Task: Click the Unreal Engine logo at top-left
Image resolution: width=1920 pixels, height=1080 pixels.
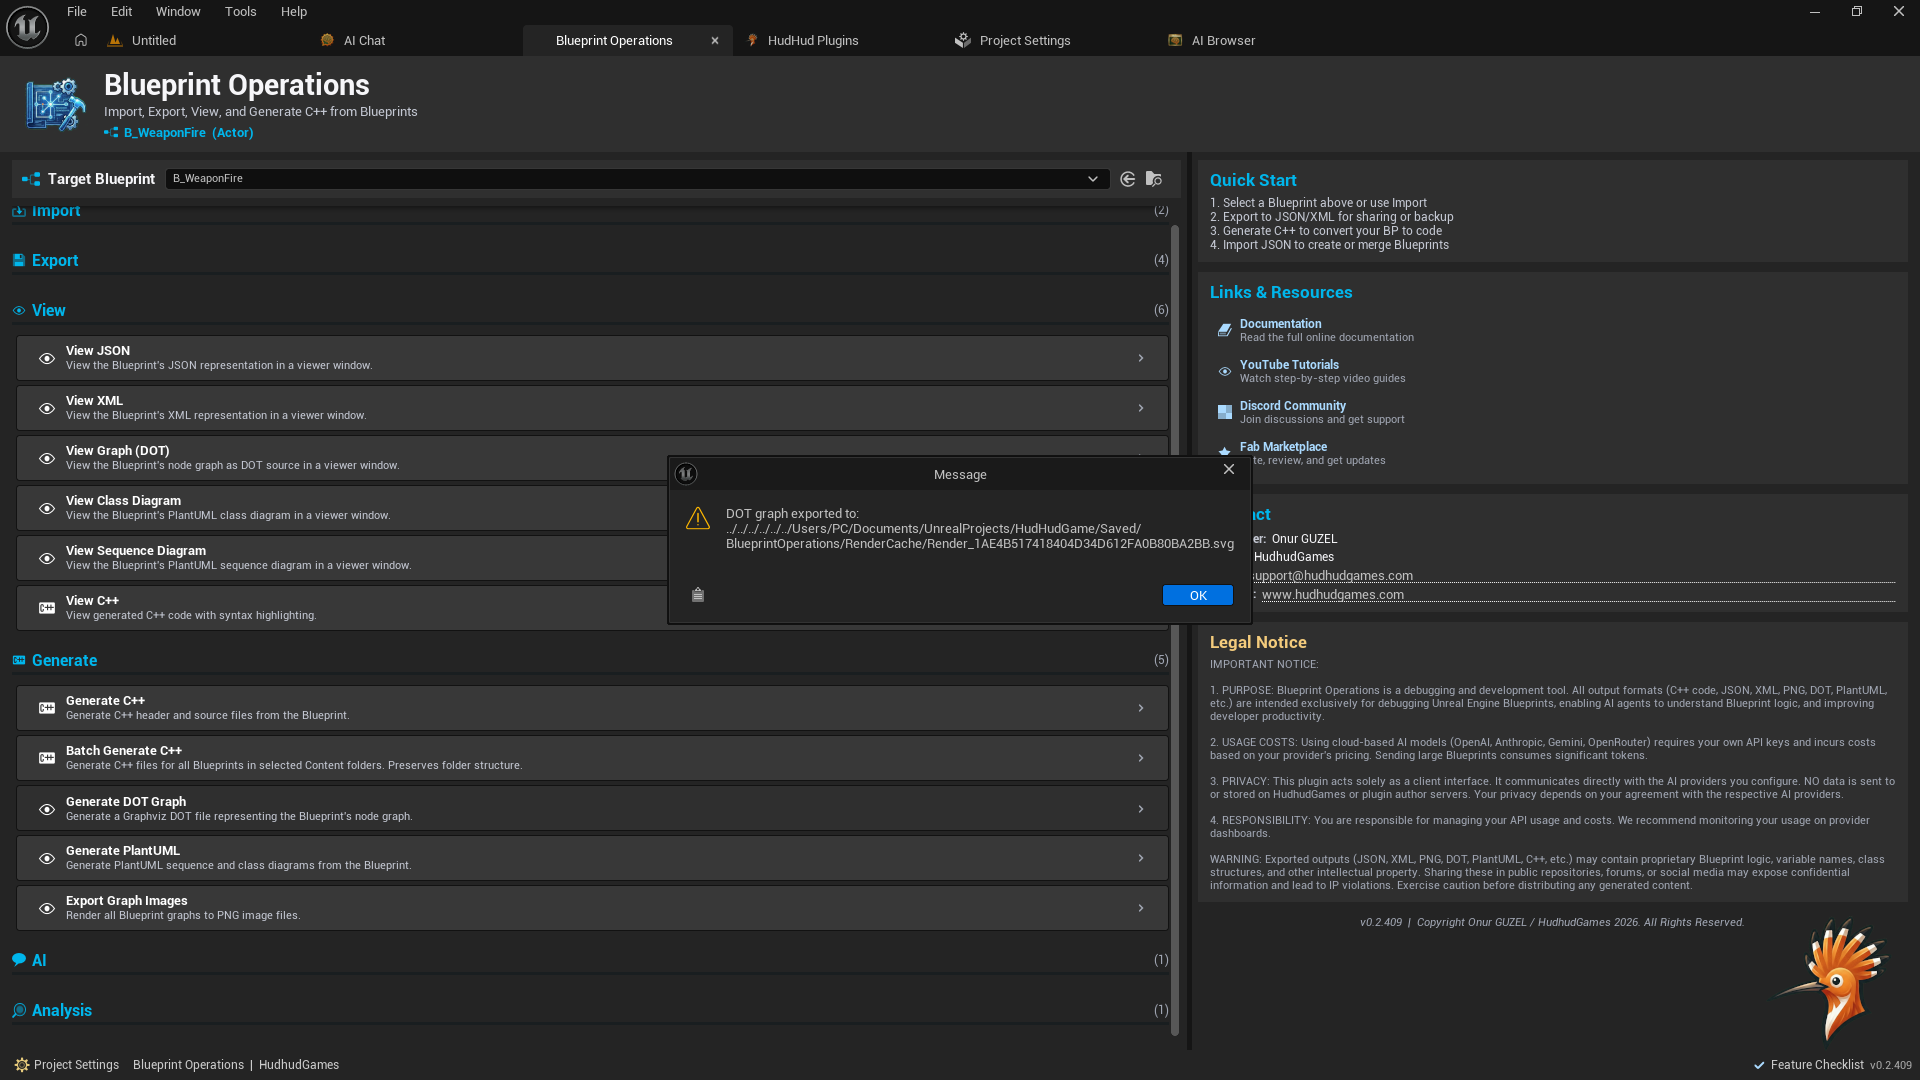Action: tap(27, 27)
